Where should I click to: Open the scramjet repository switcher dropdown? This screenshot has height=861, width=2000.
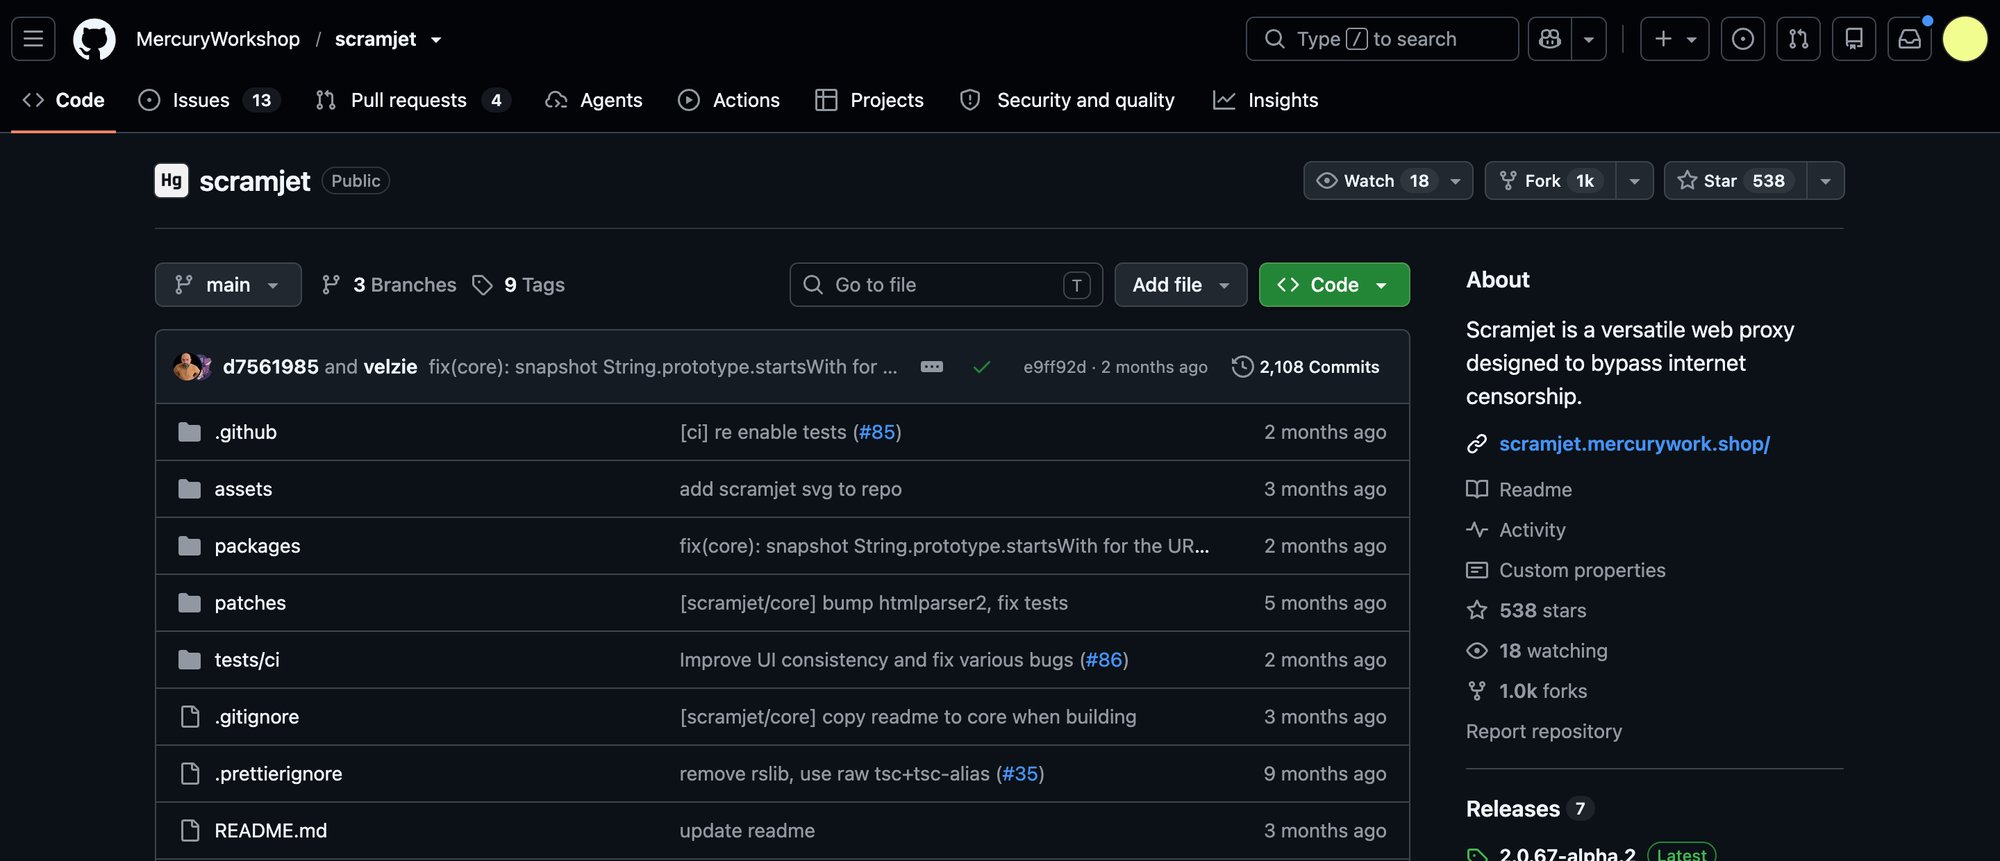436,40
